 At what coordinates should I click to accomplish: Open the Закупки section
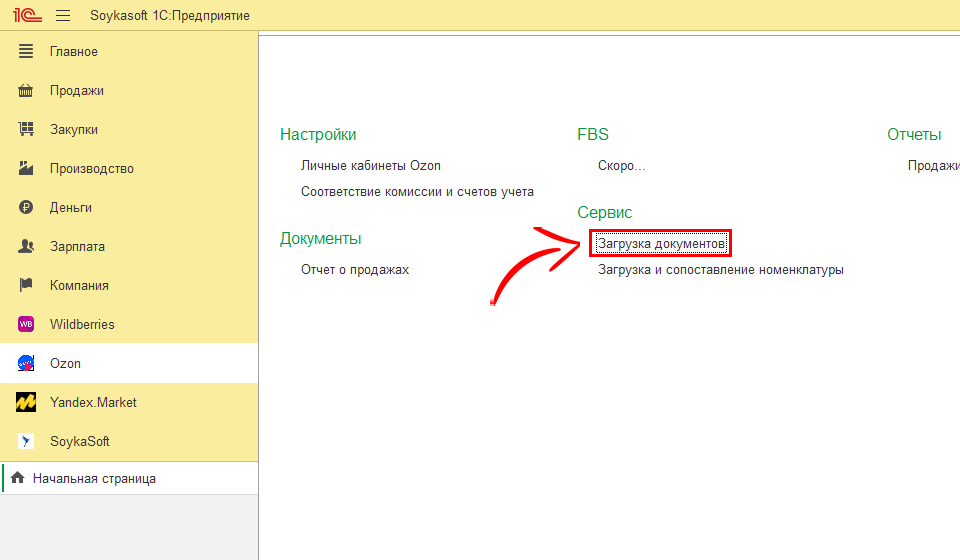tap(129, 129)
